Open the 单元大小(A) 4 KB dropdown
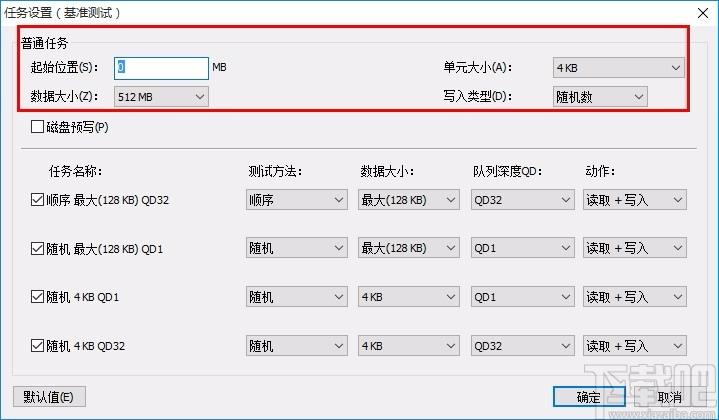719x420 pixels. pyautogui.click(x=619, y=68)
